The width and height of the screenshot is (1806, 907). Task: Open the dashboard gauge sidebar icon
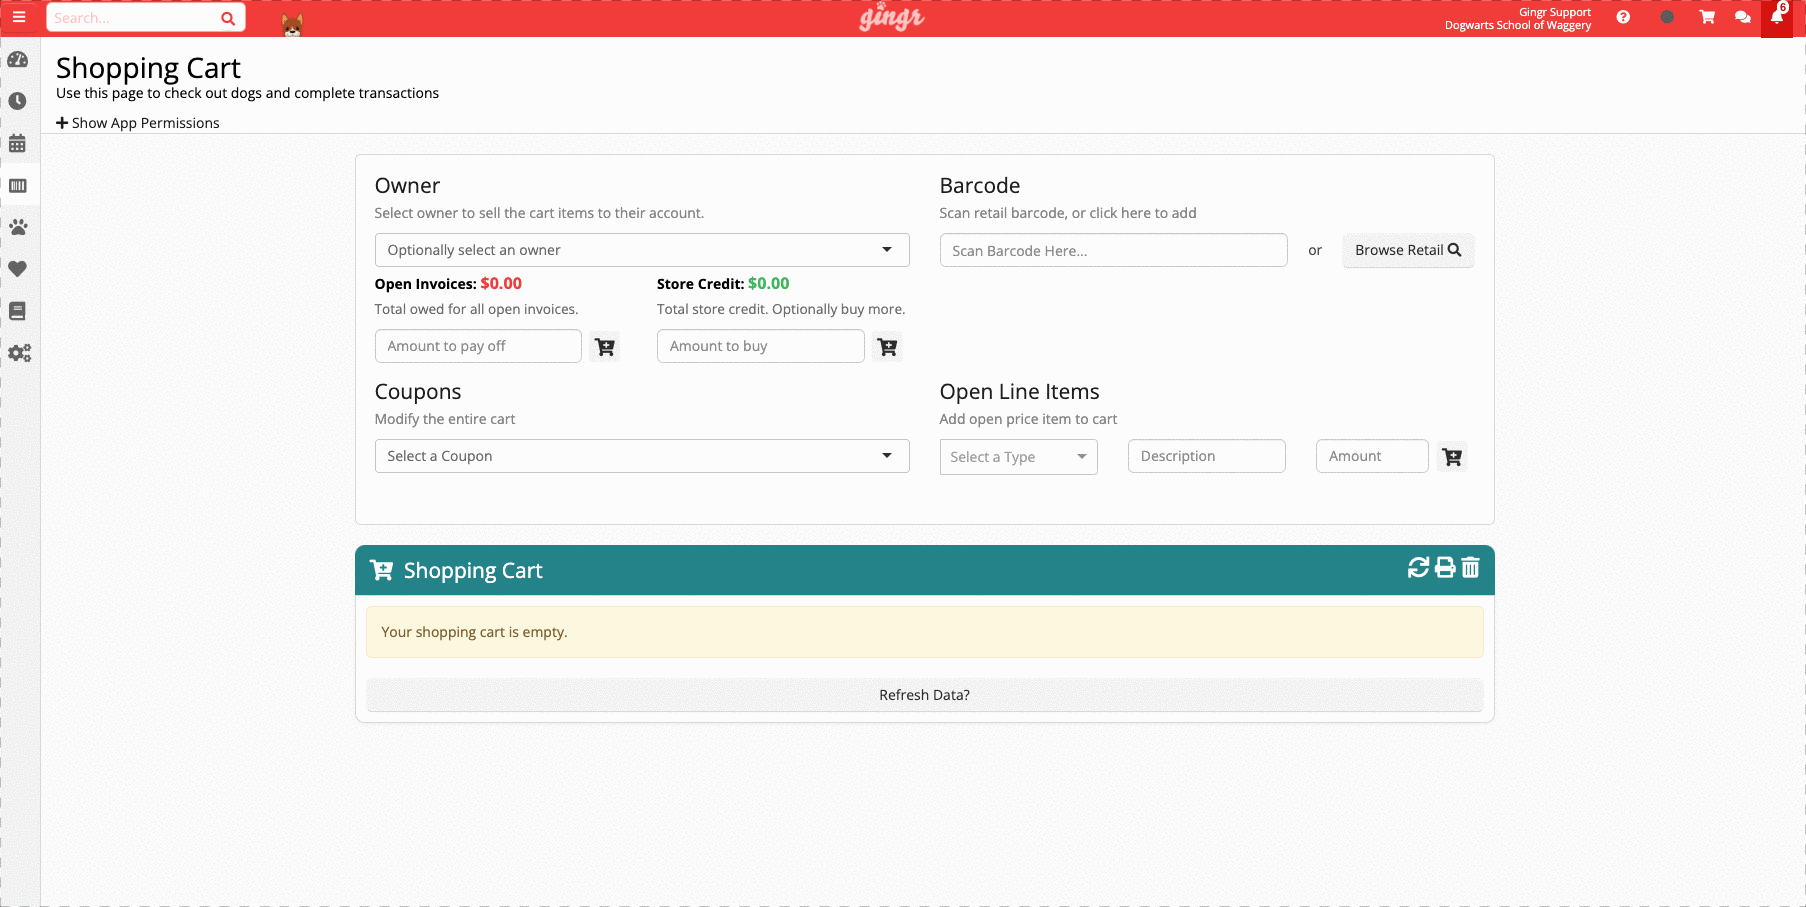18,60
